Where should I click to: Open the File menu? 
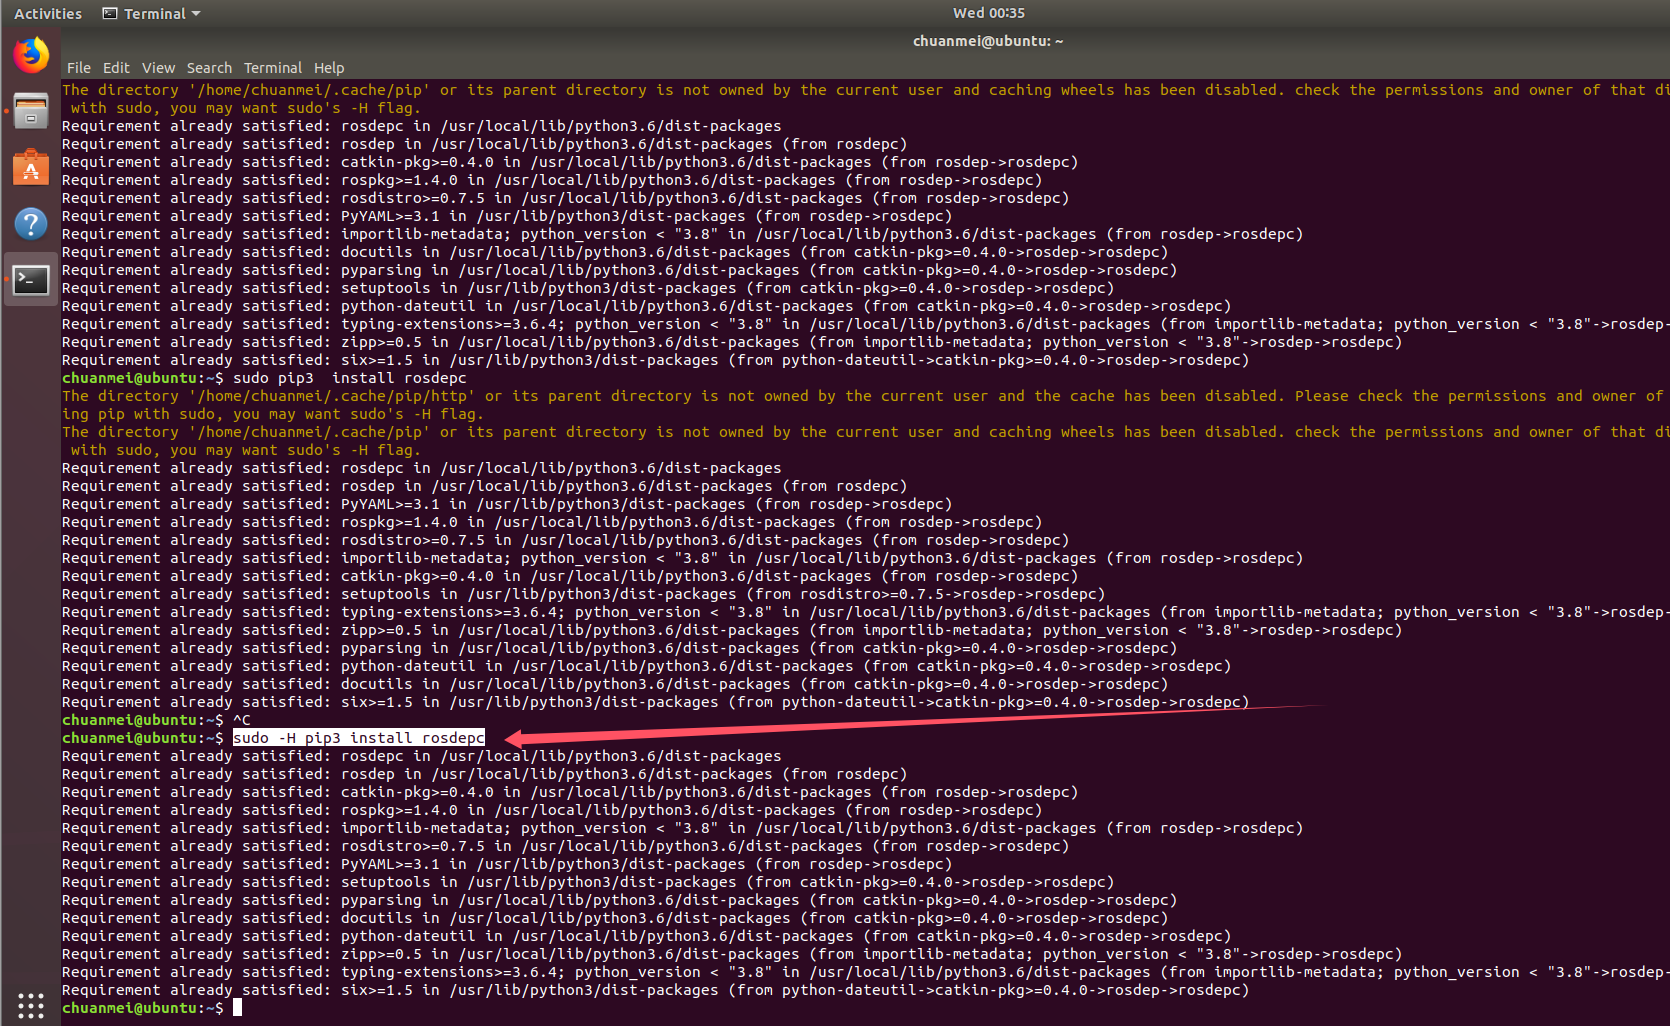[78, 67]
